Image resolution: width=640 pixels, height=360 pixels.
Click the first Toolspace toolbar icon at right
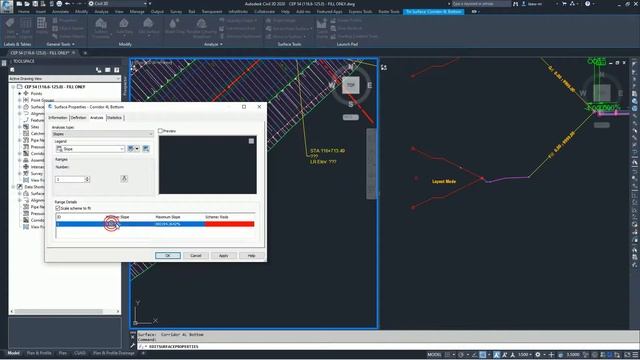click(x=98, y=70)
